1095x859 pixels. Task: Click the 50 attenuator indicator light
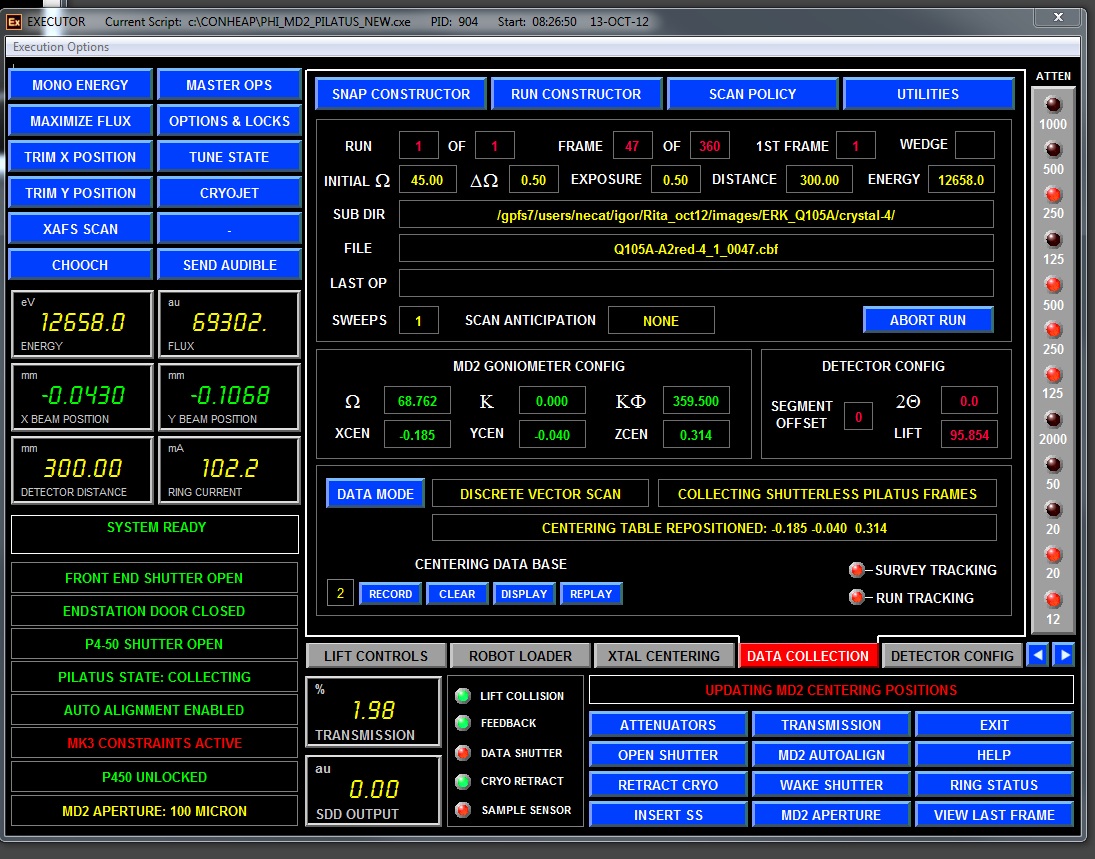(1053, 465)
